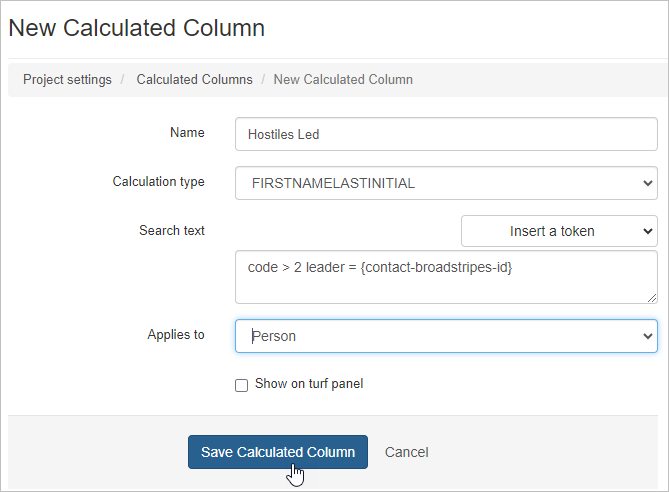The image size is (669, 492).
Task: Click the Applies to label
Action: 176,335
